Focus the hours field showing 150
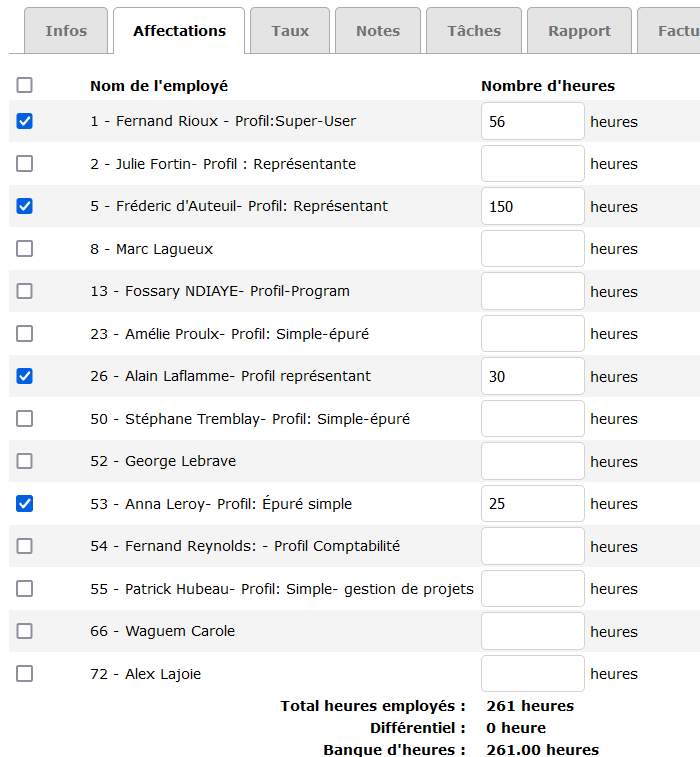 coord(532,206)
